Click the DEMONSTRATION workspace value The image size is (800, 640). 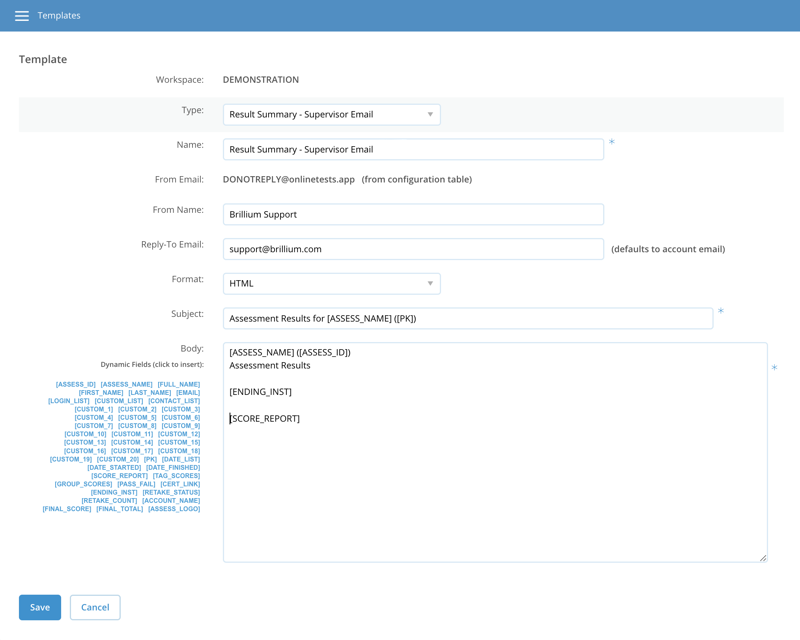(261, 80)
